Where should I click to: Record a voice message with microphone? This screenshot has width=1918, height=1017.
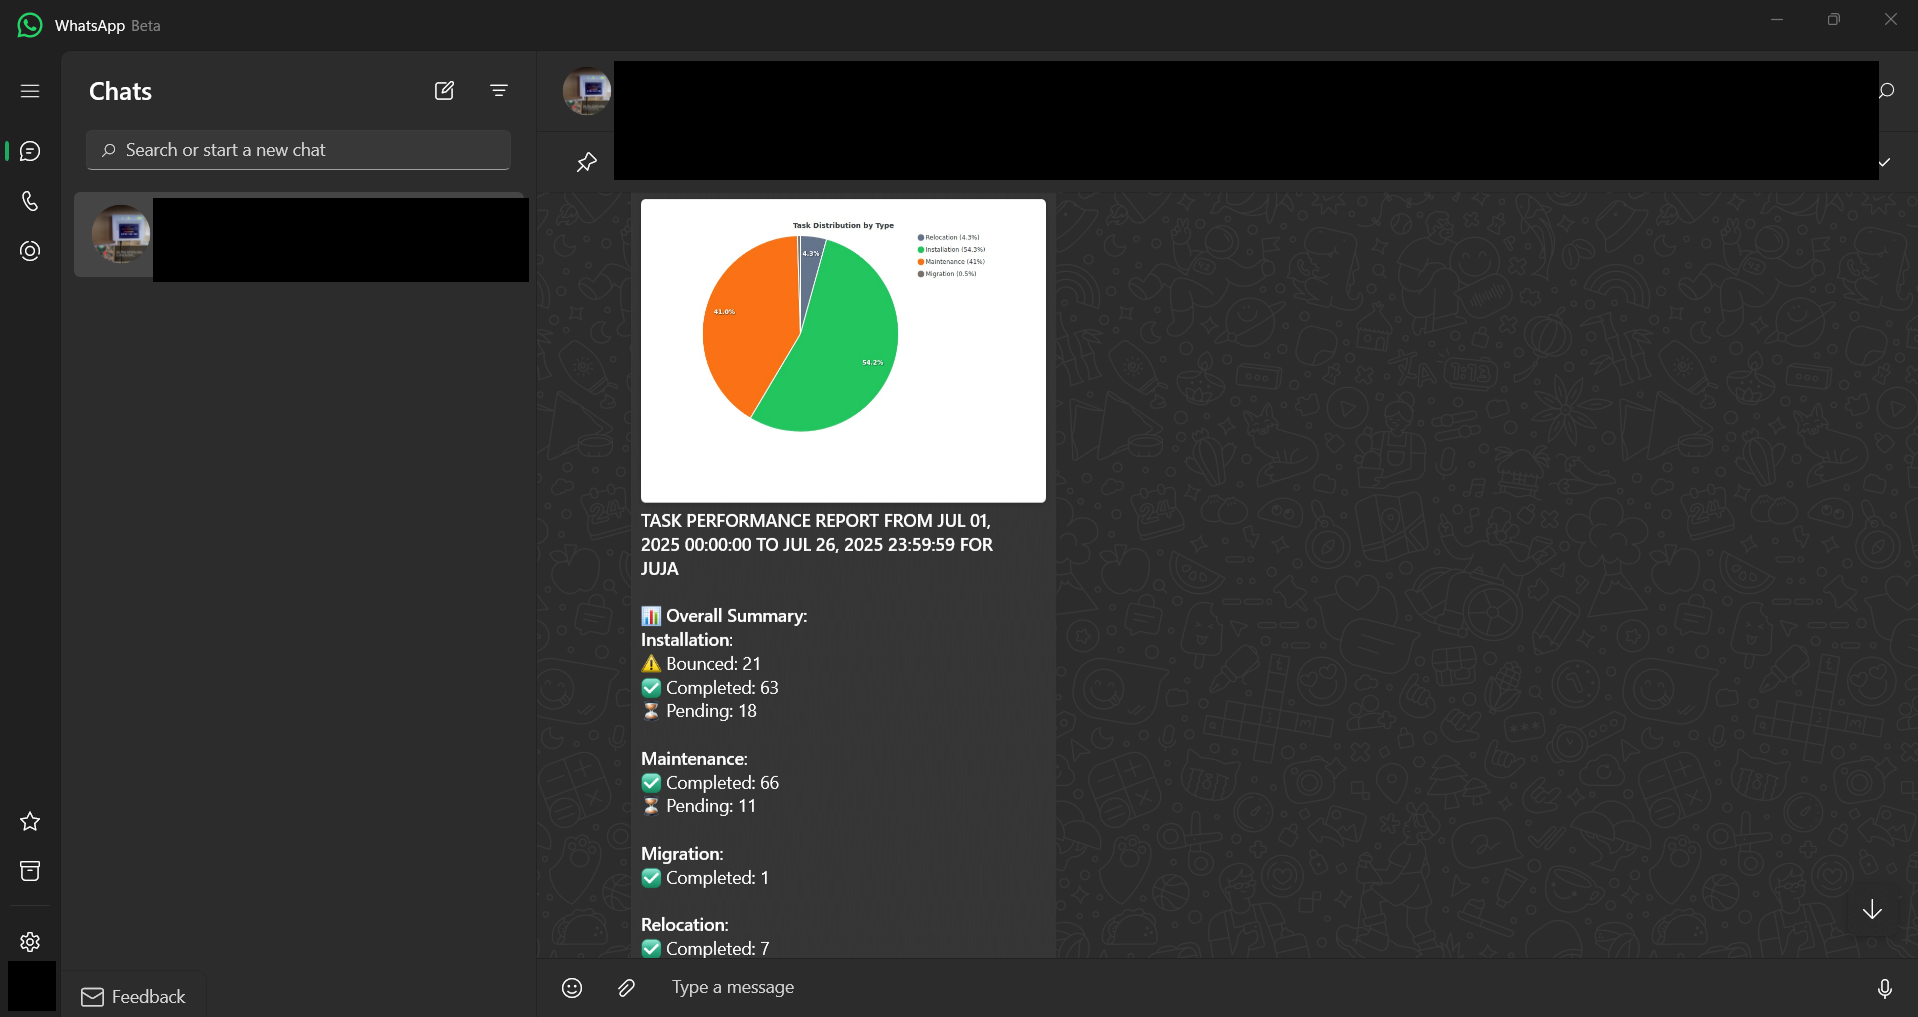click(1884, 989)
